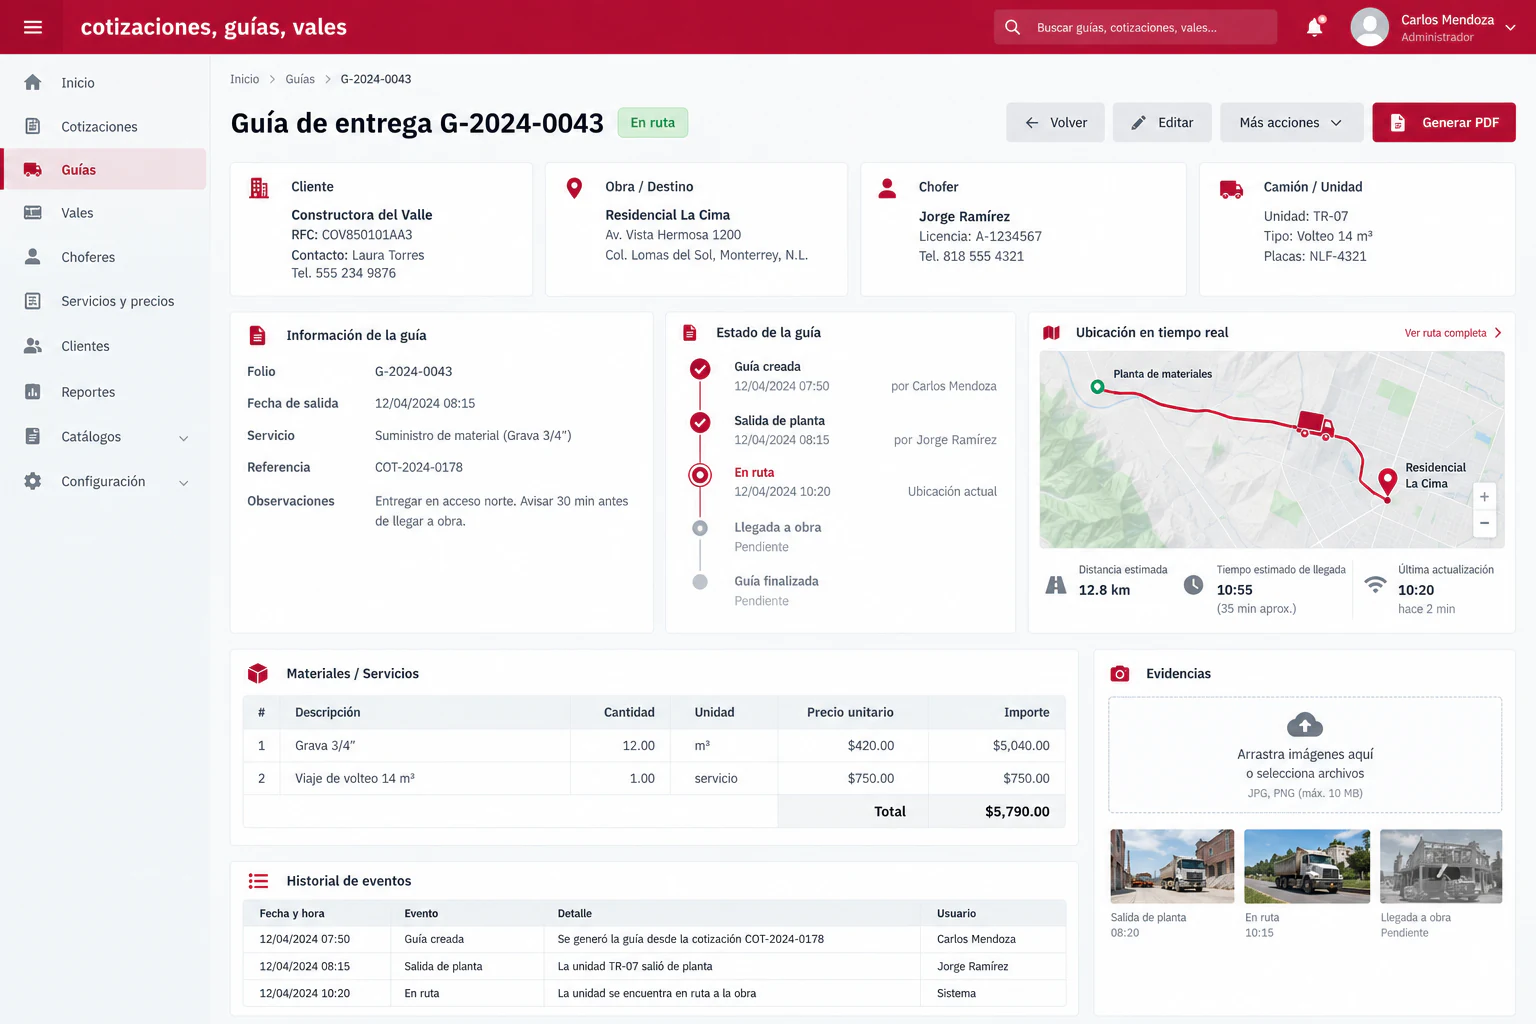
Task: Open the Salida de planta evidence photo
Action: pos(1172,866)
